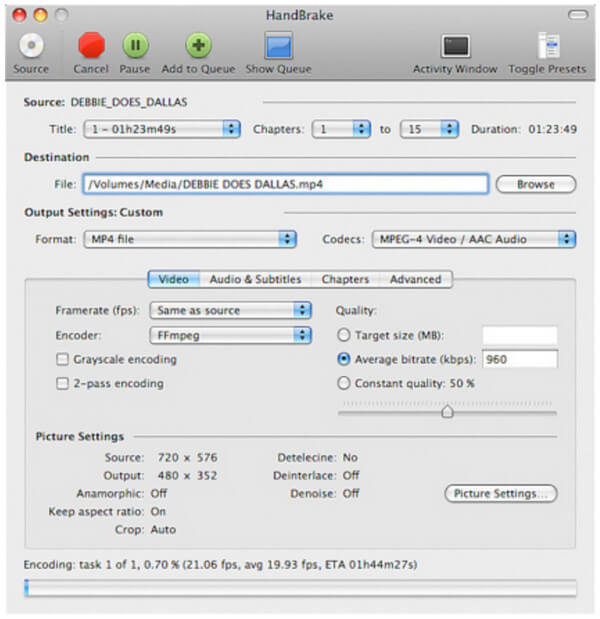600x619 pixels.
Task: Click the destination File path field
Action: 285,184
